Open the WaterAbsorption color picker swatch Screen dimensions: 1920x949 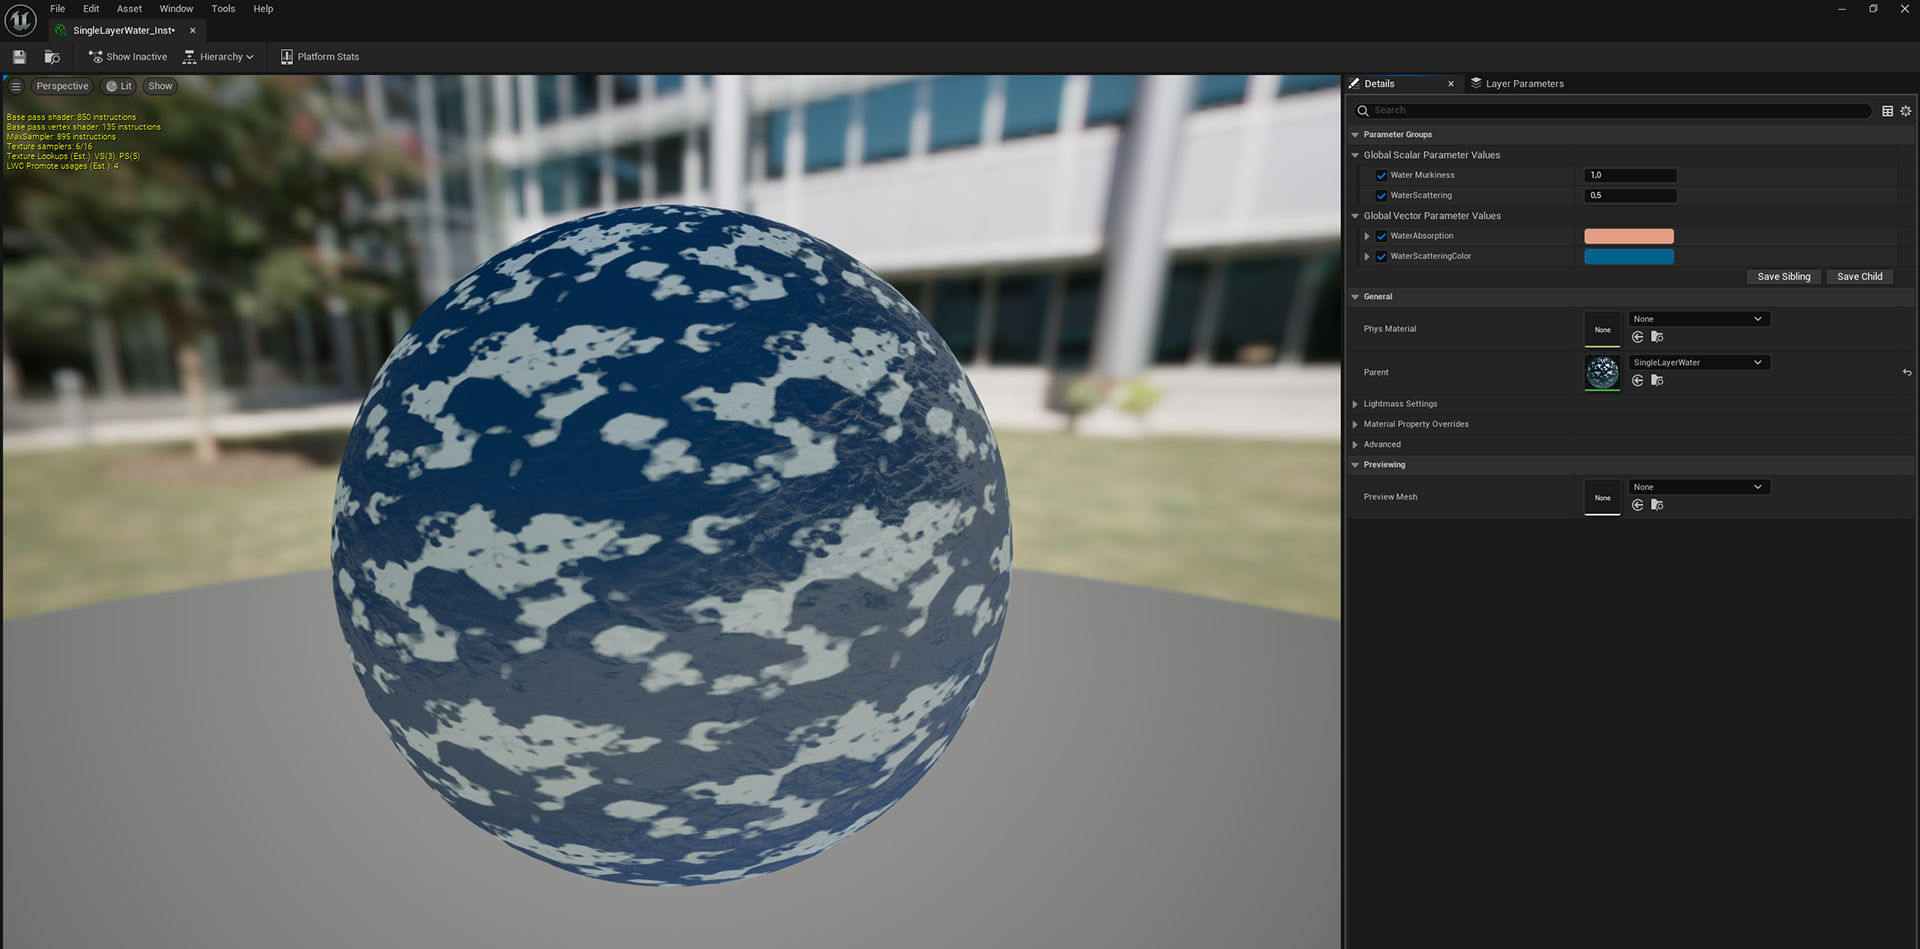[1629, 236]
